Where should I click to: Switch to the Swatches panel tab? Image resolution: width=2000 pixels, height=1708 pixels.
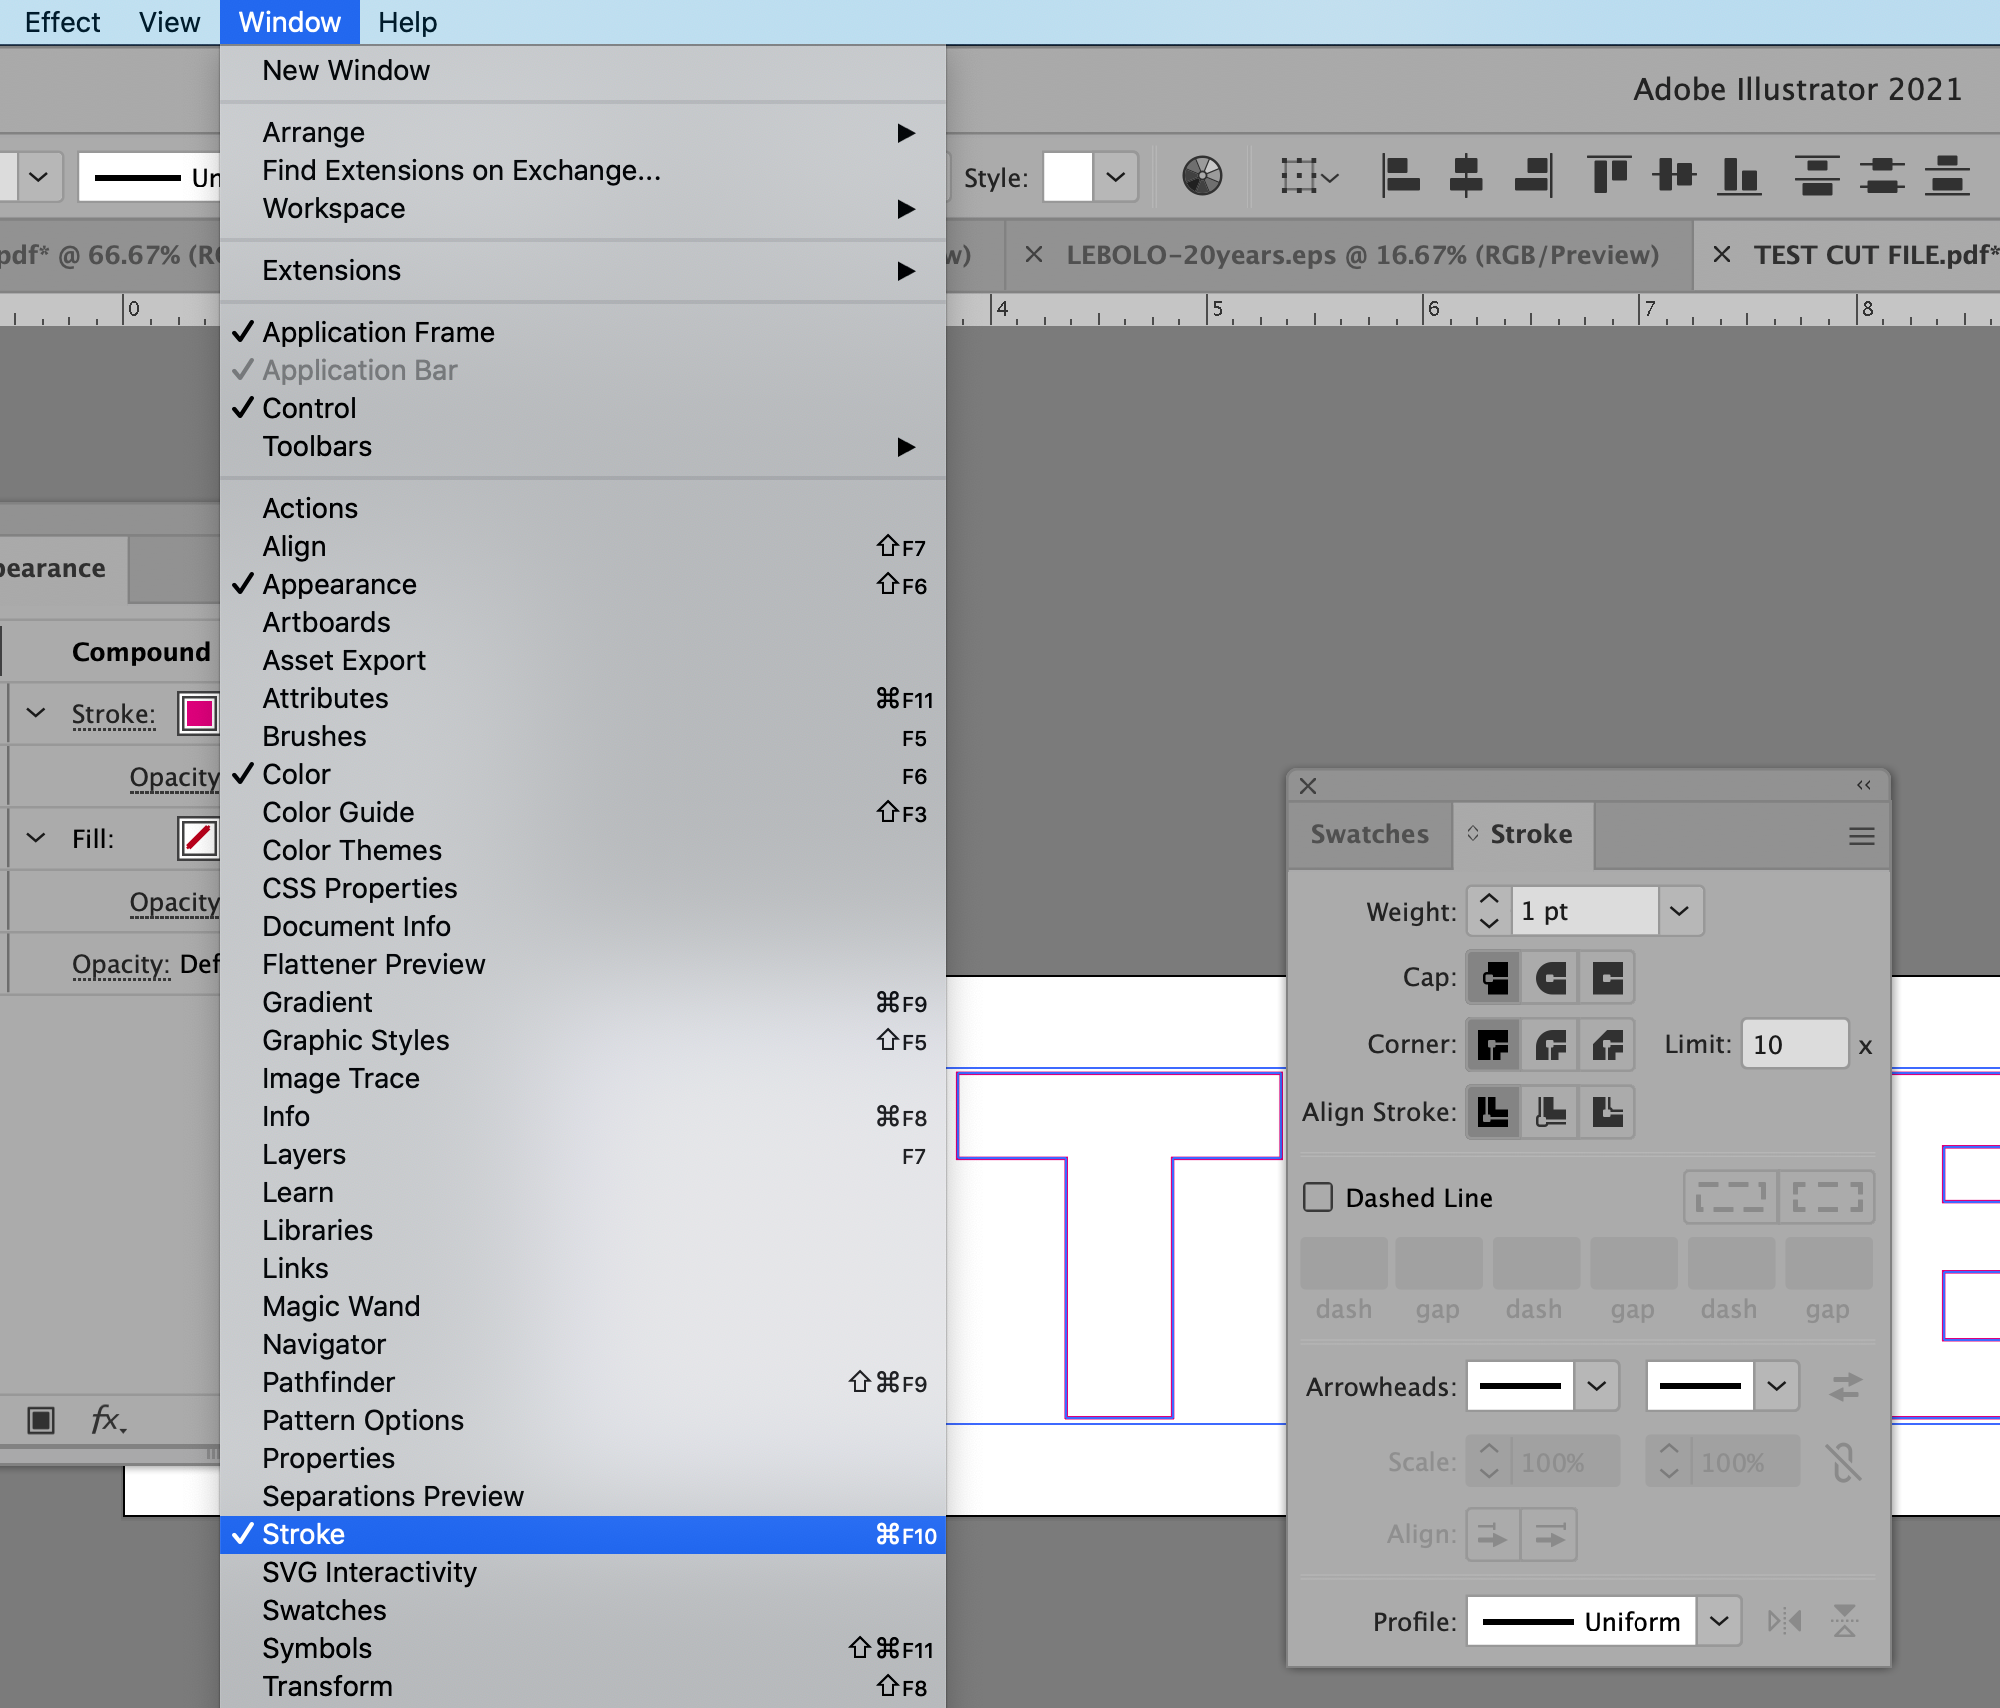[x=1369, y=834]
